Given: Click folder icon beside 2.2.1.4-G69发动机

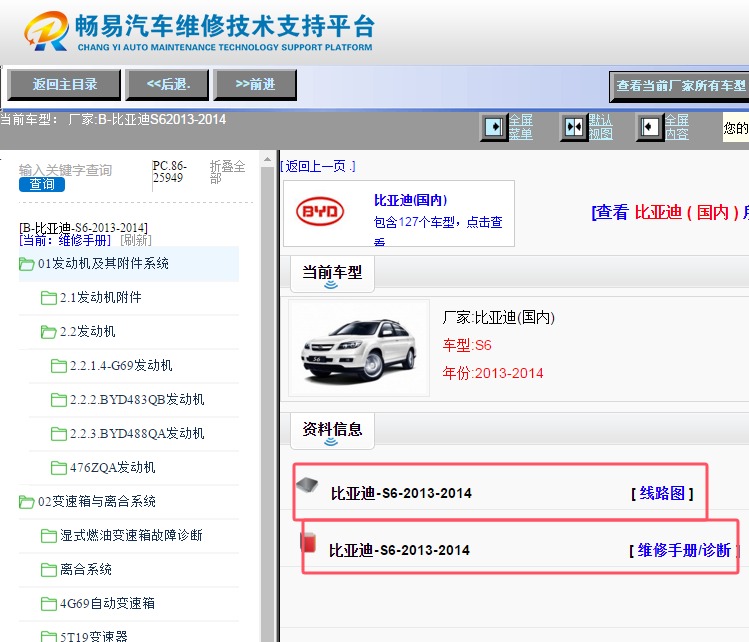Looking at the screenshot, I should point(59,366).
